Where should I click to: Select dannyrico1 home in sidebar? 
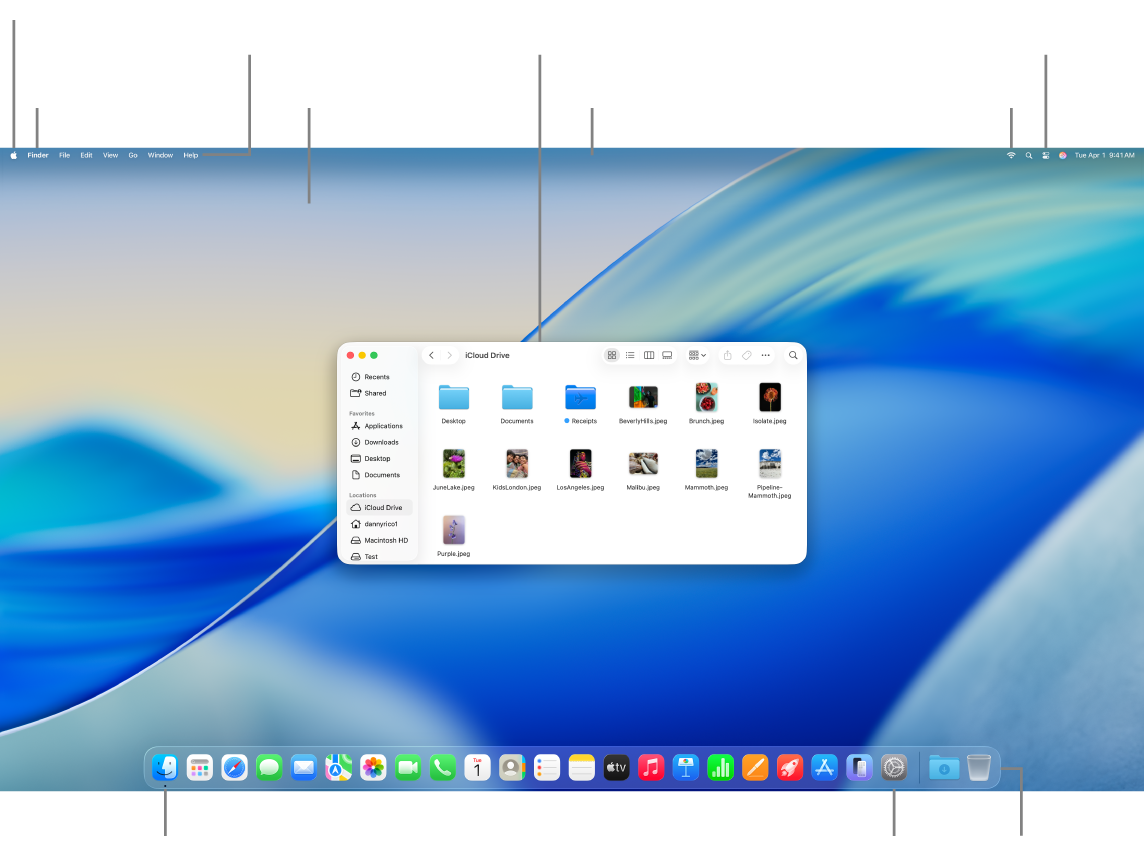coord(379,524)
